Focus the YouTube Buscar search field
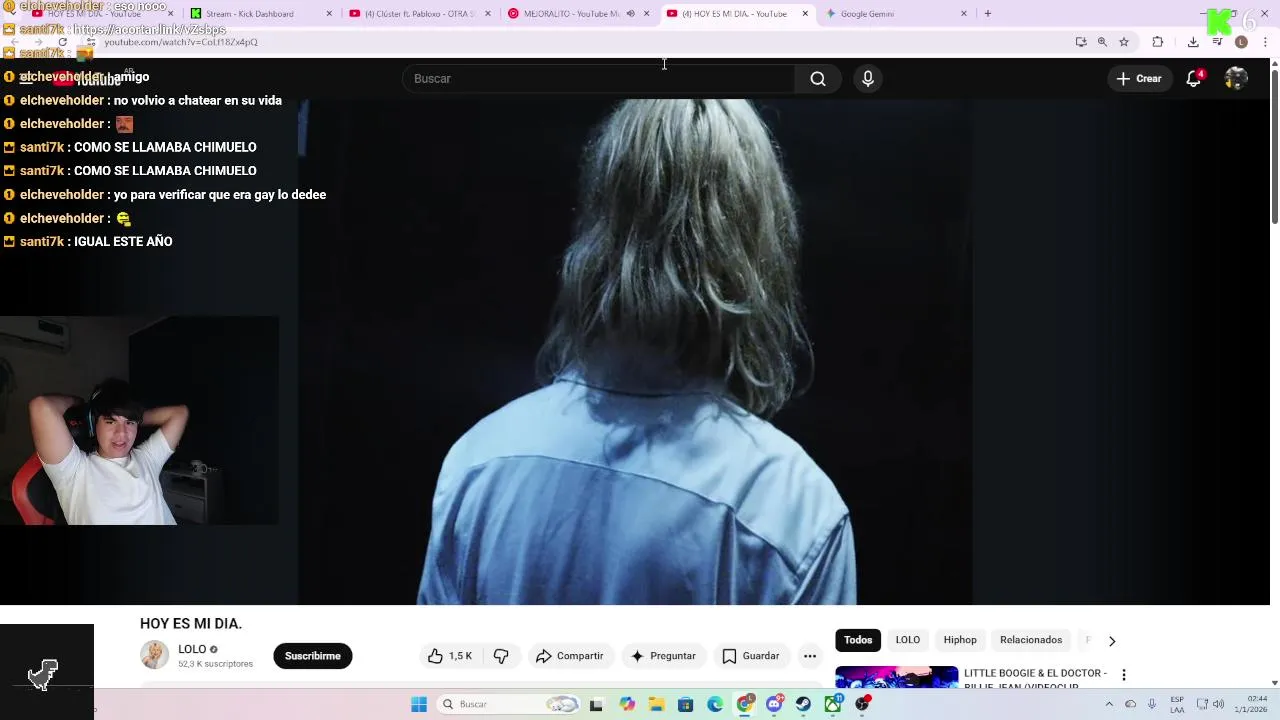Screen dimensions: 1280x720 point(599,79)
